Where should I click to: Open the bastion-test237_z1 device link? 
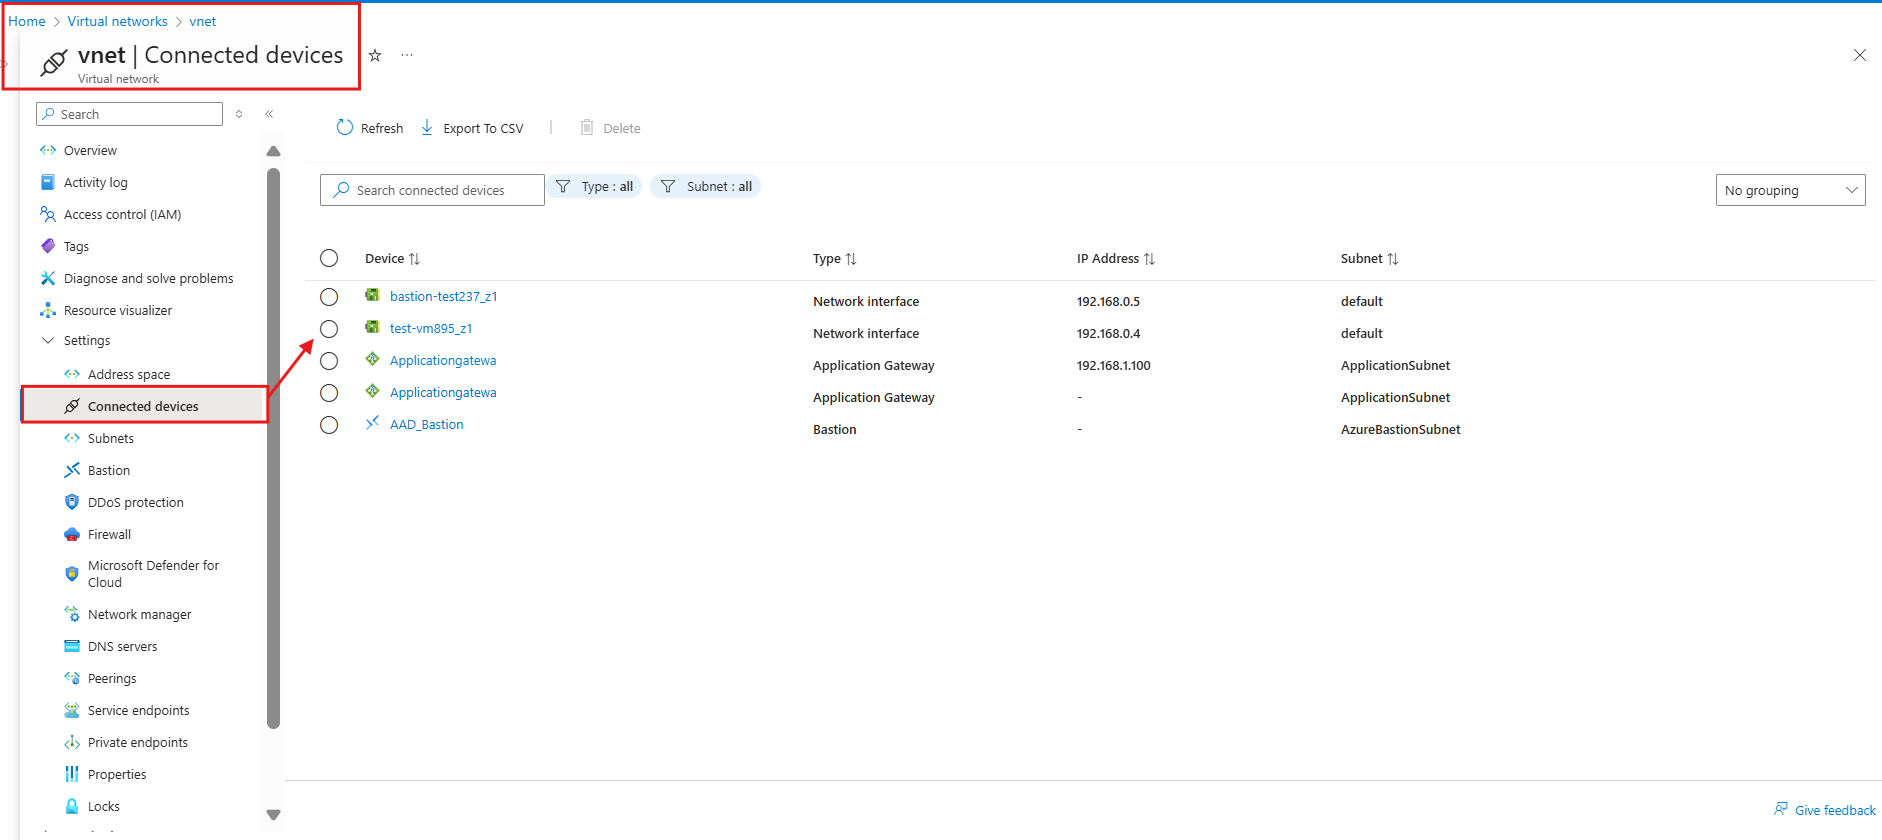(x=443, y=296)
